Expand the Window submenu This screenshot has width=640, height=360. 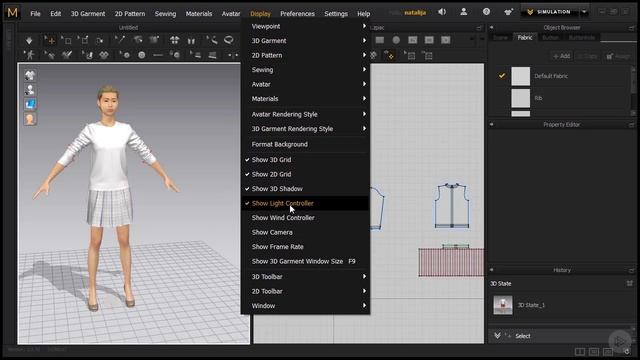click(x=306, y=306)
